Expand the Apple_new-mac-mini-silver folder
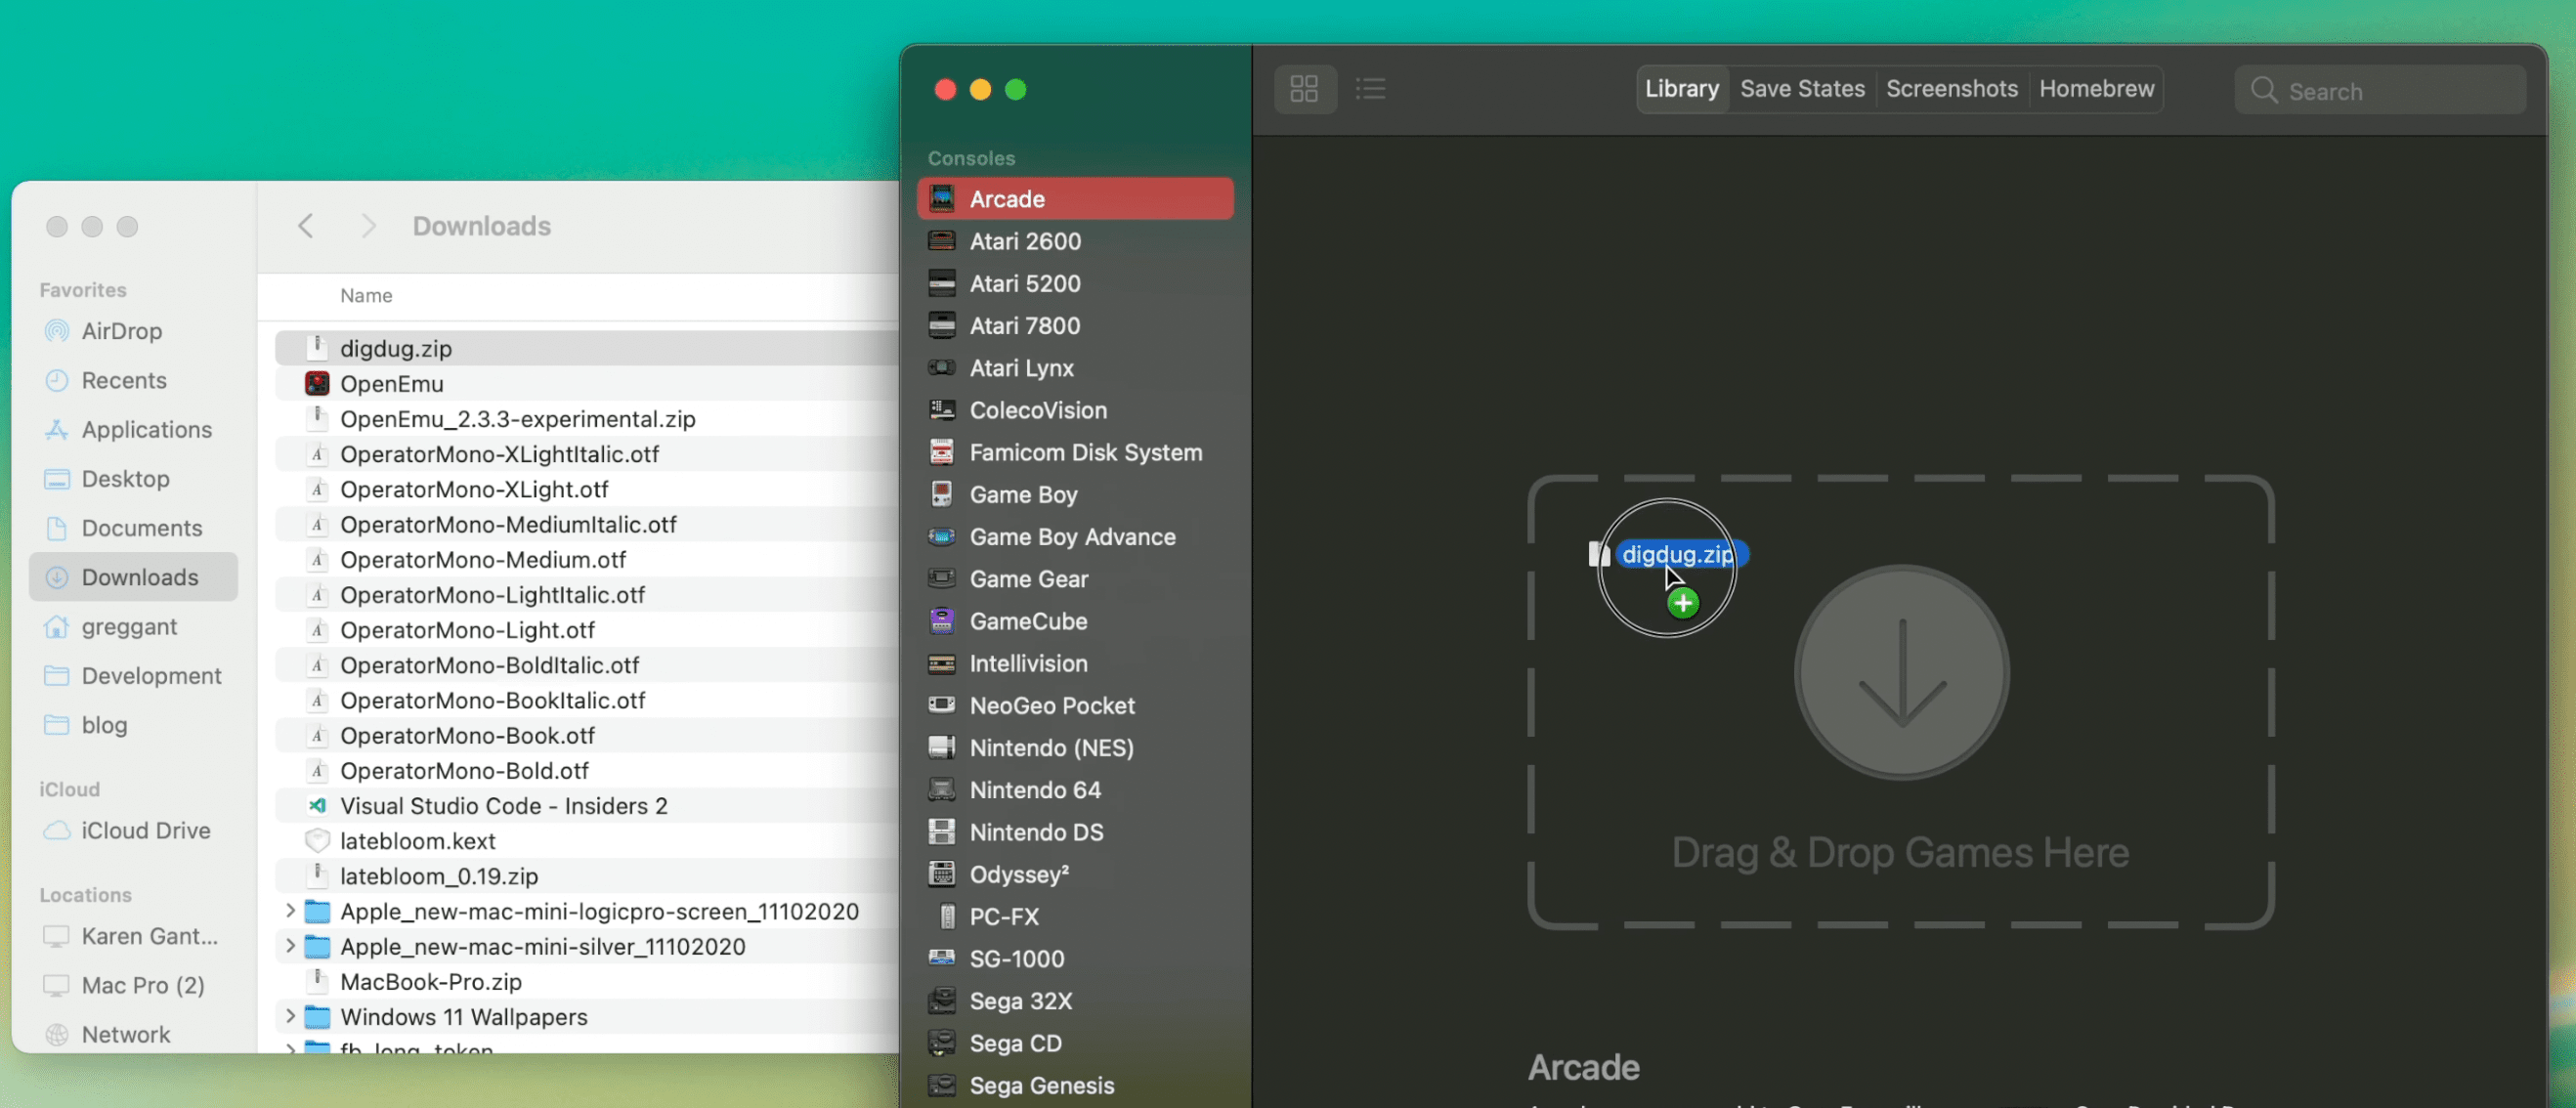The height and width of the screenshot is (1108, 2576). point(287,946)
